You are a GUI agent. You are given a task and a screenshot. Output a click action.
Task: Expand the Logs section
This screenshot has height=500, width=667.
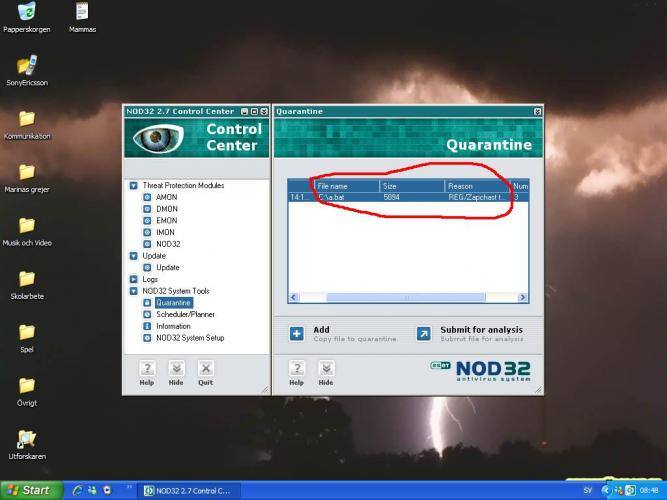133,279
